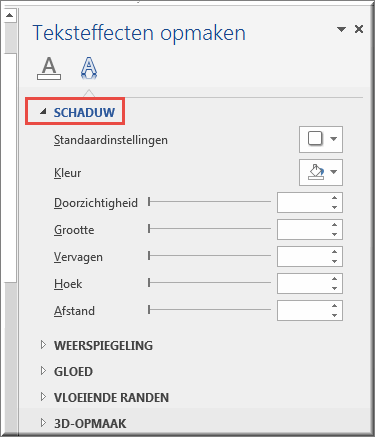Click the scrollbar up arrow at left
Screen dimensions: 375x437
[10, 15]
